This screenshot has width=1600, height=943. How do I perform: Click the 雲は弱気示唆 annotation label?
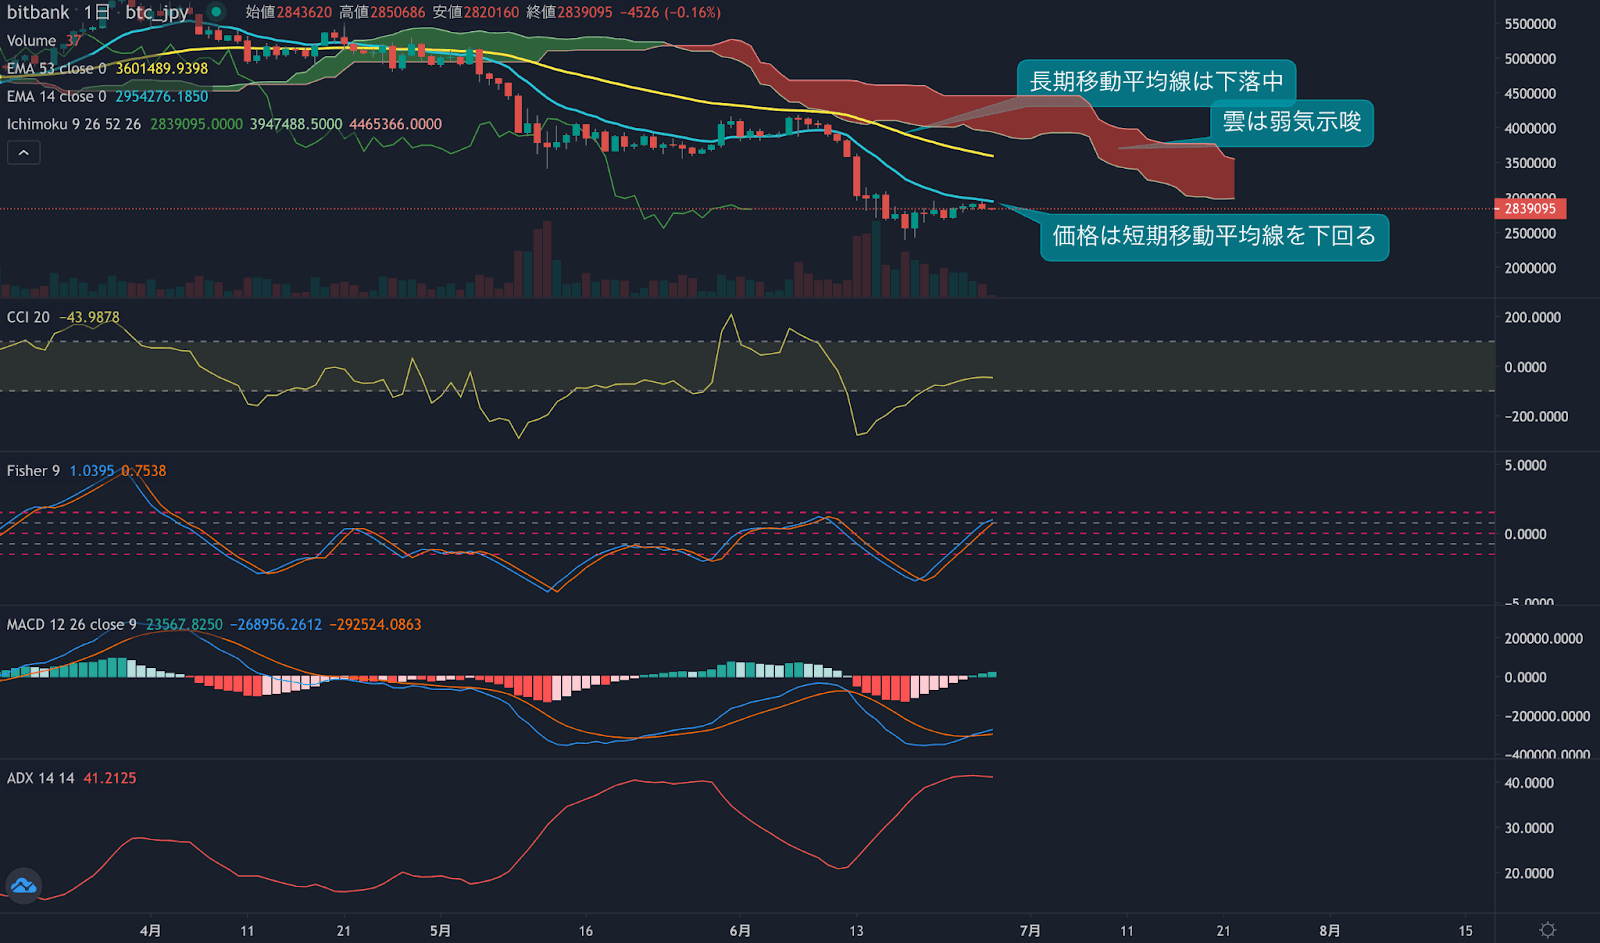1290,123
